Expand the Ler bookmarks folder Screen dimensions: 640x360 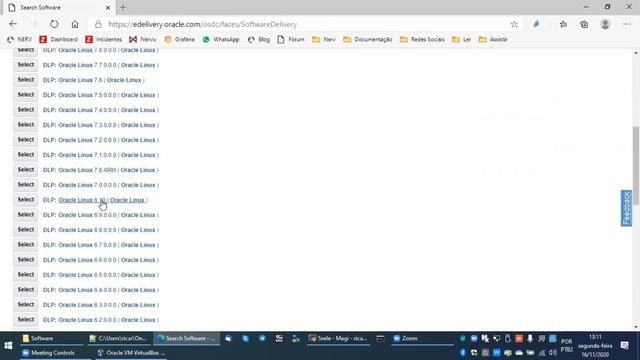coord(462,40)
